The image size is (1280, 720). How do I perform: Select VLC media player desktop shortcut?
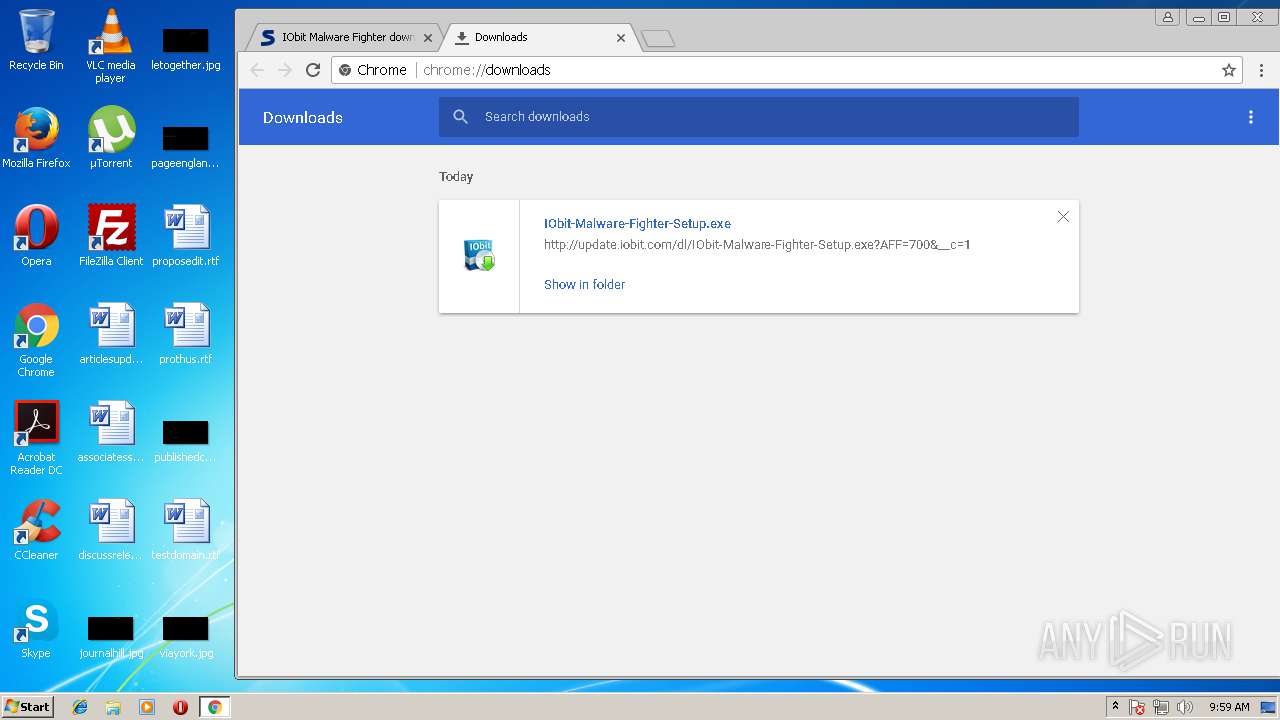pos(111,46)
